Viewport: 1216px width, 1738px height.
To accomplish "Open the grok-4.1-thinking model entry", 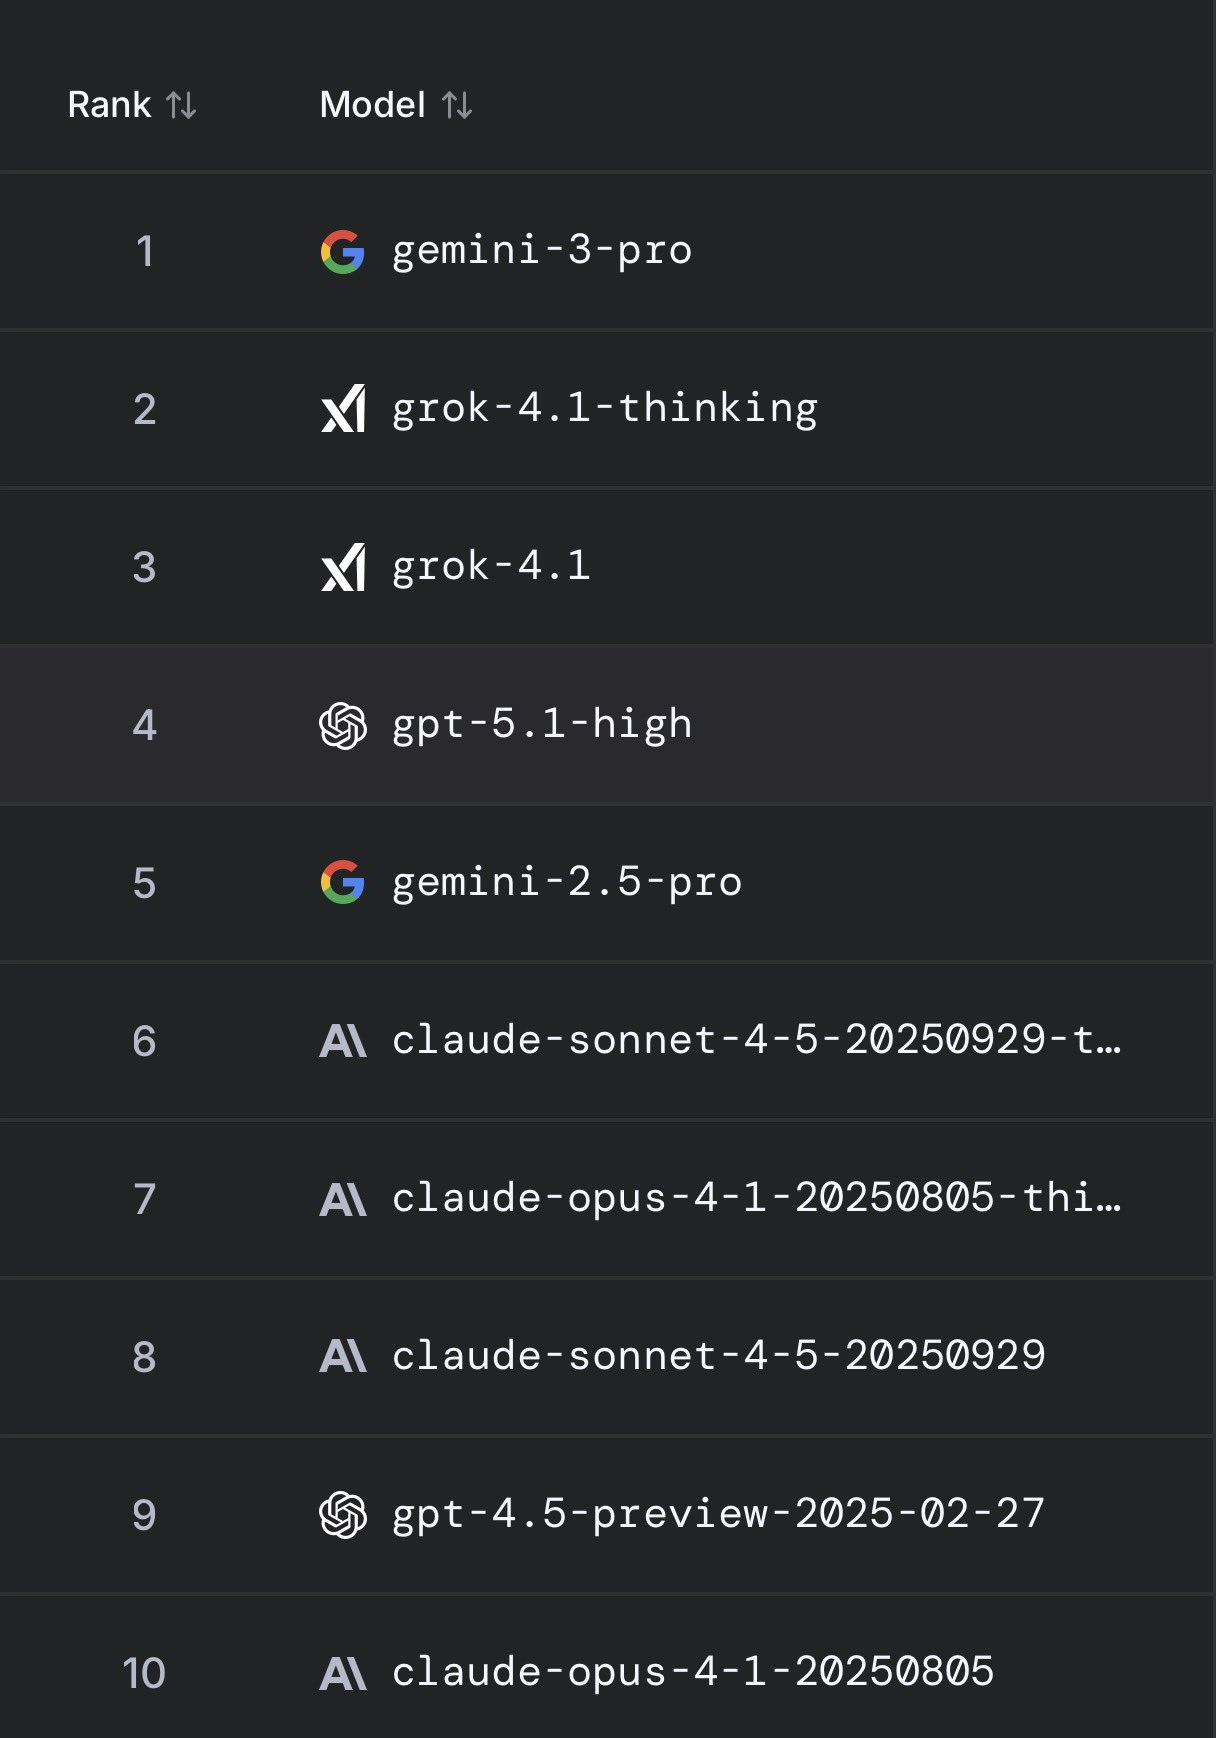I will (x=605, y=408).
